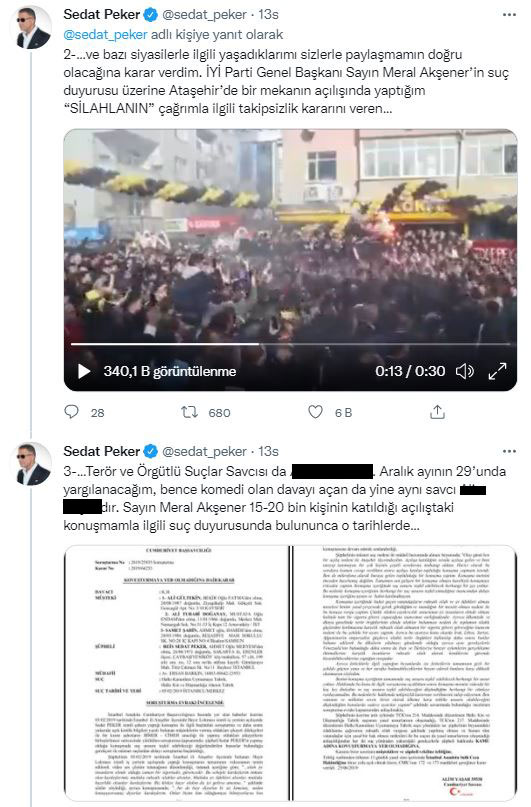Click the second tweet's 13s timestamp
This screenshot has height=807, width=531.
pyautogui.click(x=268, y=451)
